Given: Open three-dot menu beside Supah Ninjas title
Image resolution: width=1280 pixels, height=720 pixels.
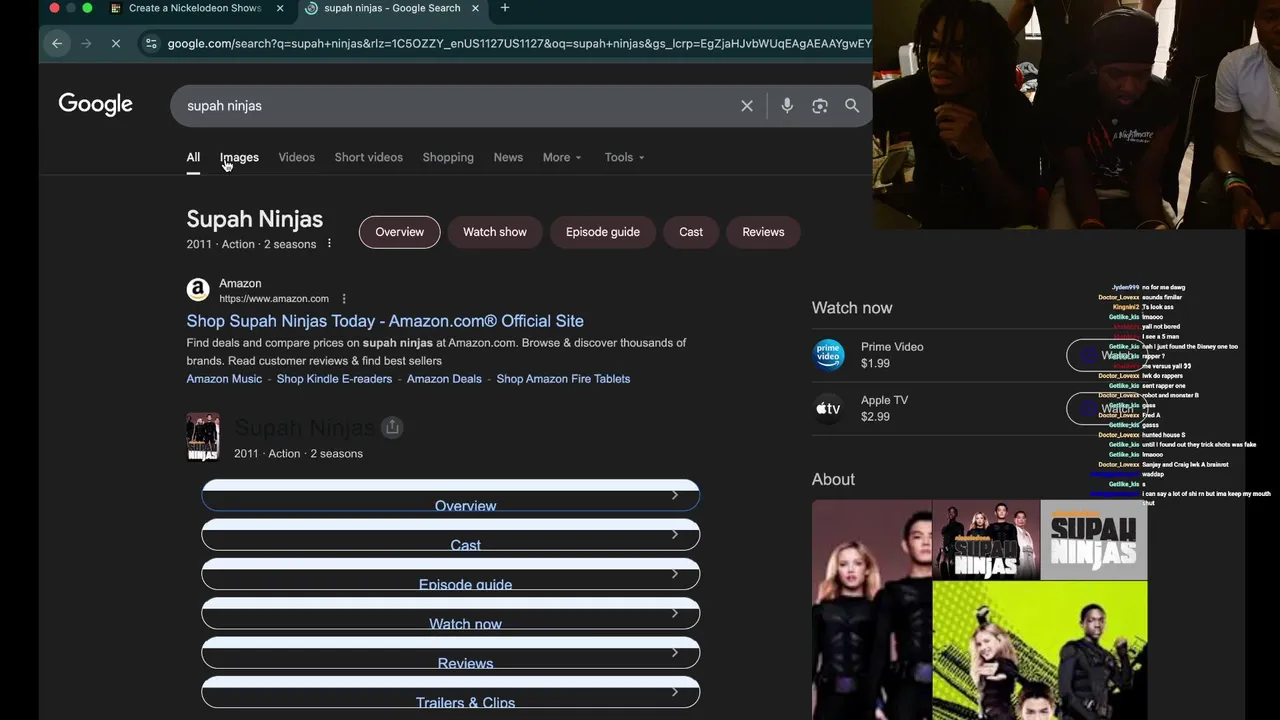Looking at the screenshot, I should (329, 243).
